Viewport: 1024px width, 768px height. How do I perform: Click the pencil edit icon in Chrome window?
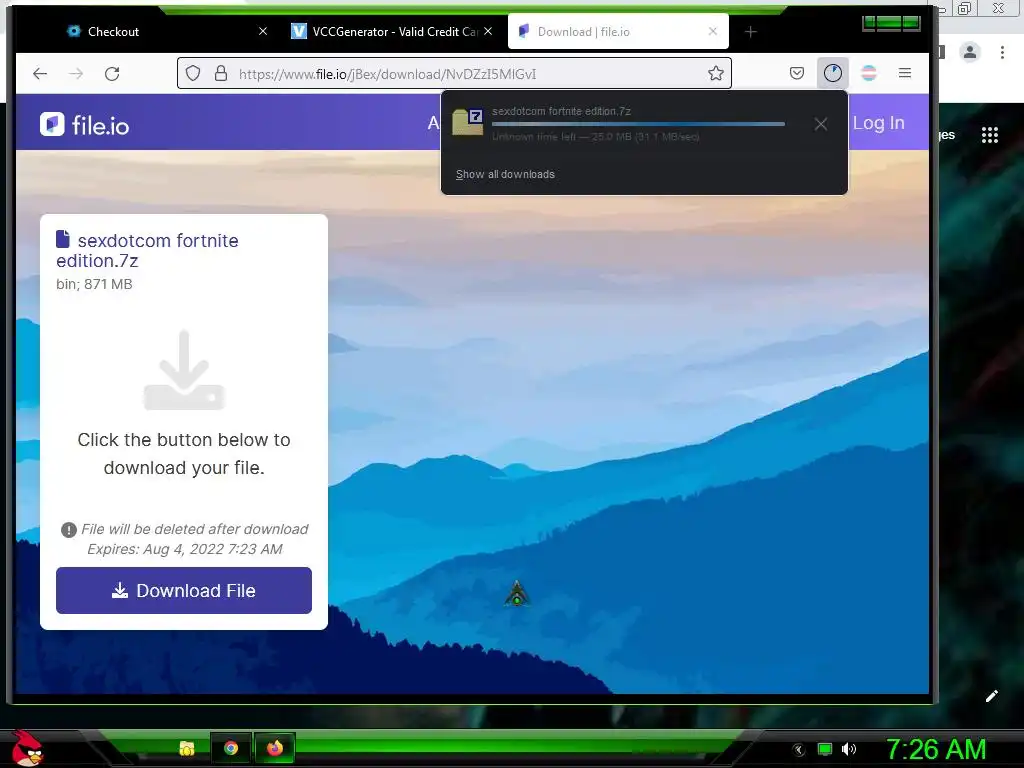point(991,696)
